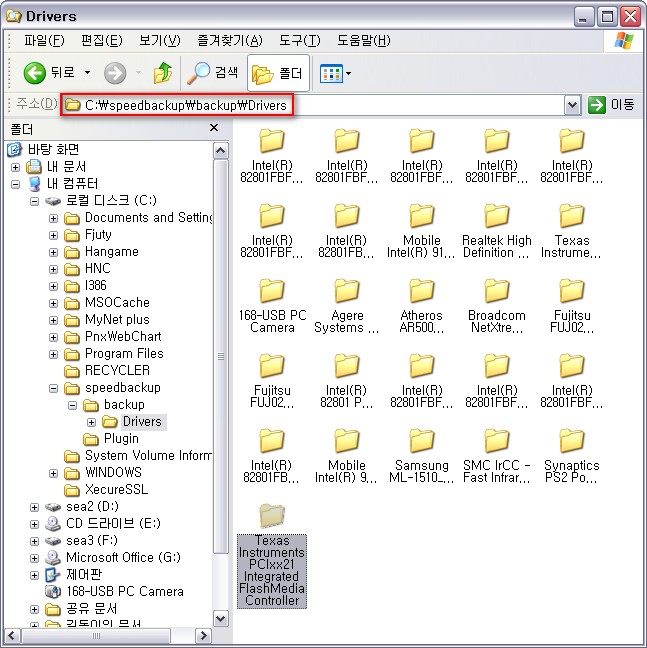This screenshot has height=648, width=647.
Task: Go up one folder level
Action: click(163, 73)
